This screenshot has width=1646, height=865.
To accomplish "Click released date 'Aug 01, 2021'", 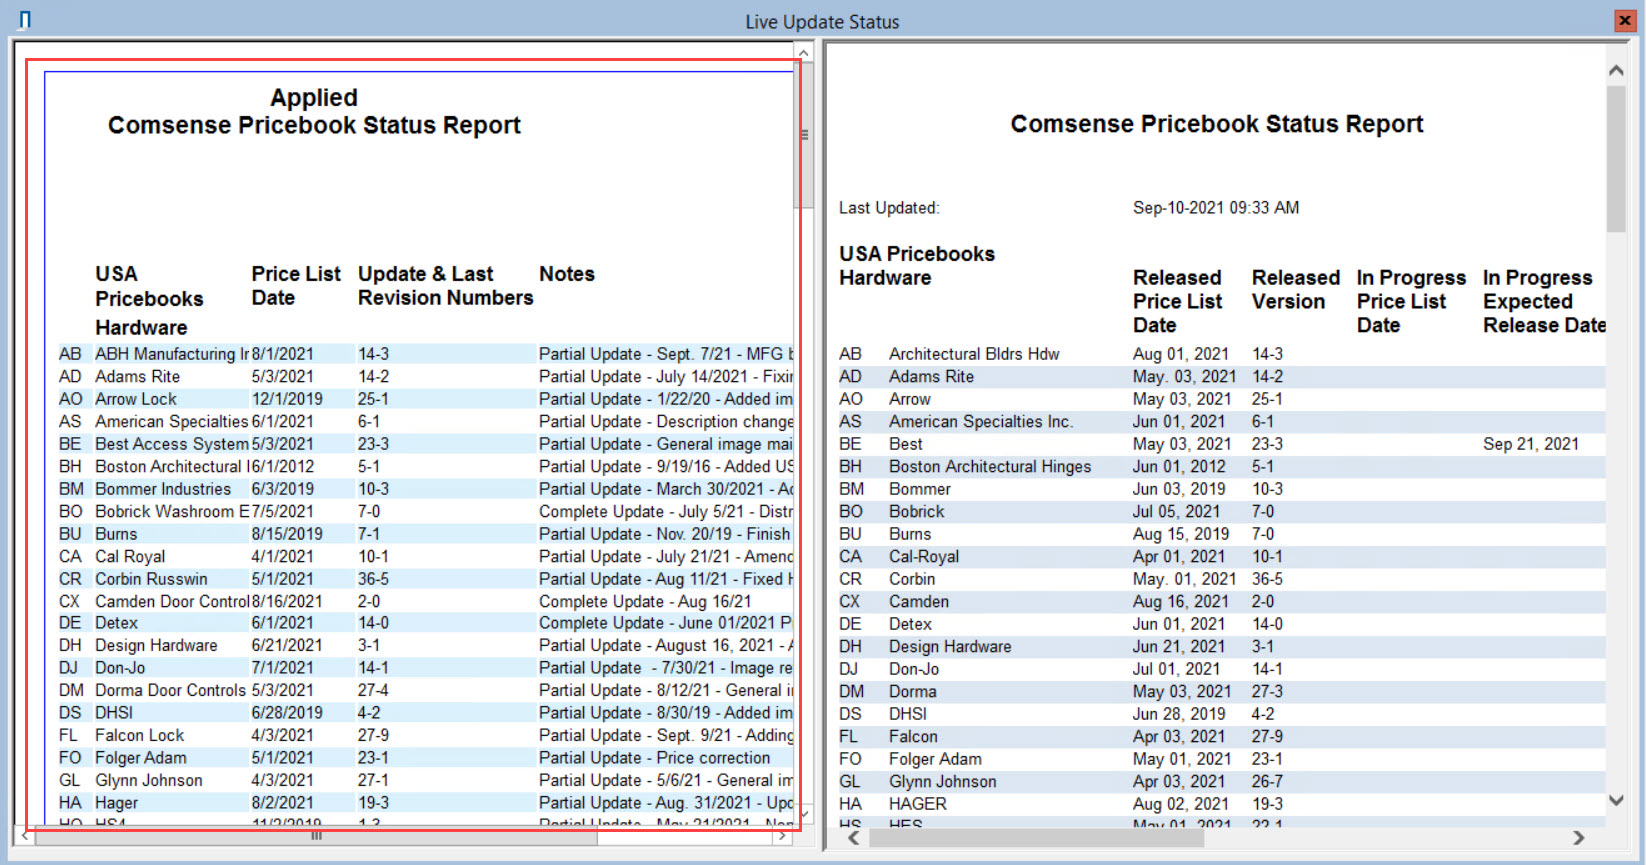I will pyautogui.click(x=1181, y=354).
